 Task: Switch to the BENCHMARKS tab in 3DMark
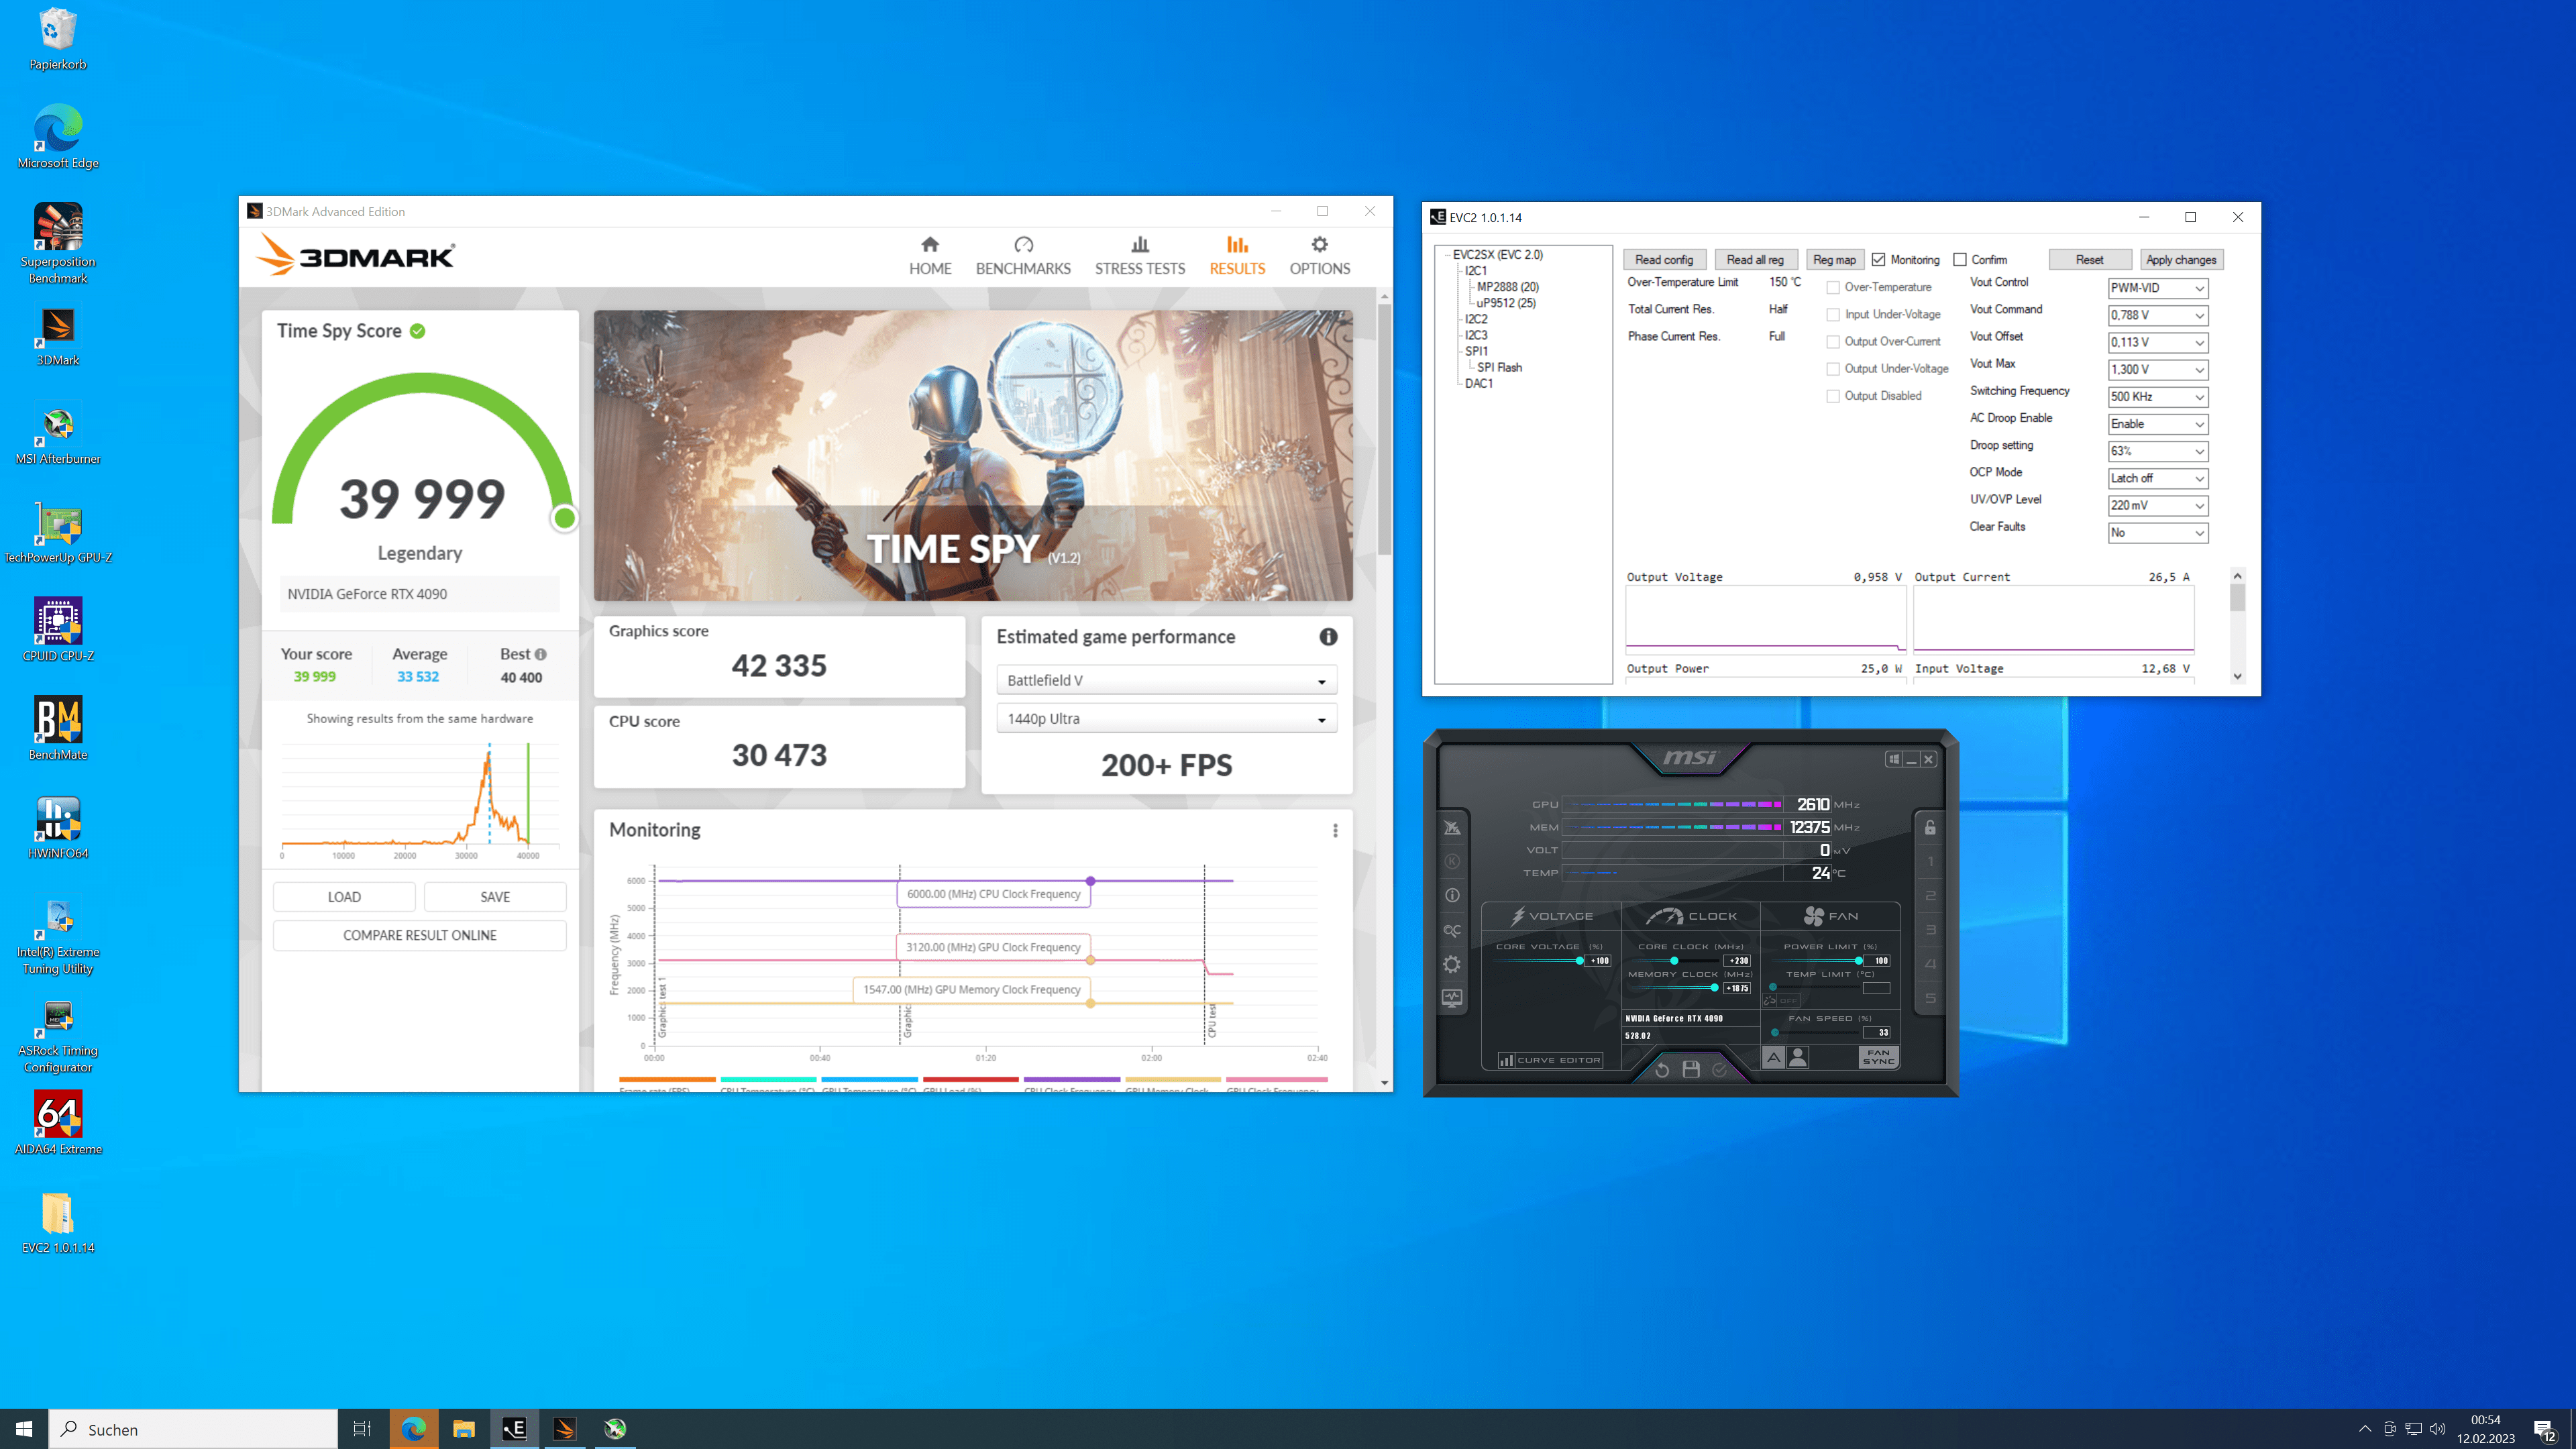pos(1023,256)
